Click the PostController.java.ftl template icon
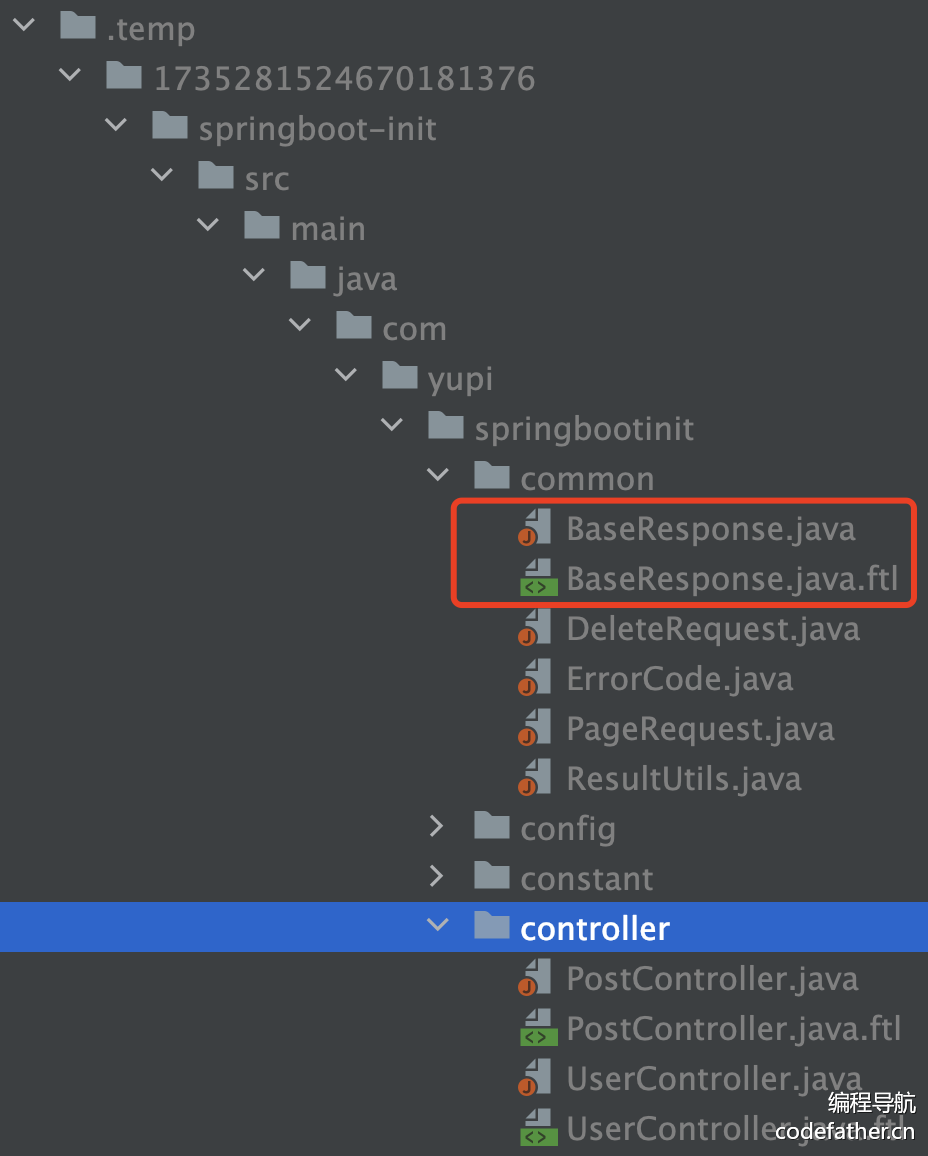 click(x=535, y=1029)
